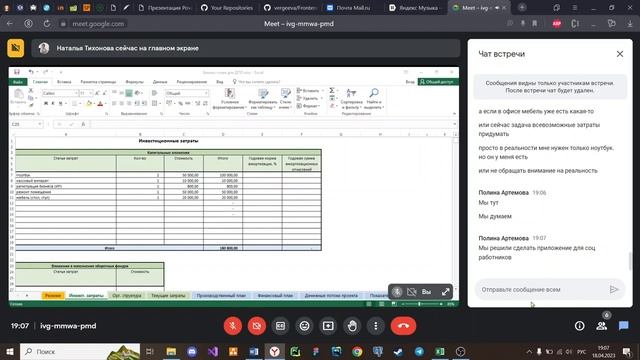640x360 pixels.
Task: Click the Общий доступ share button
Action: click(438, 82)
